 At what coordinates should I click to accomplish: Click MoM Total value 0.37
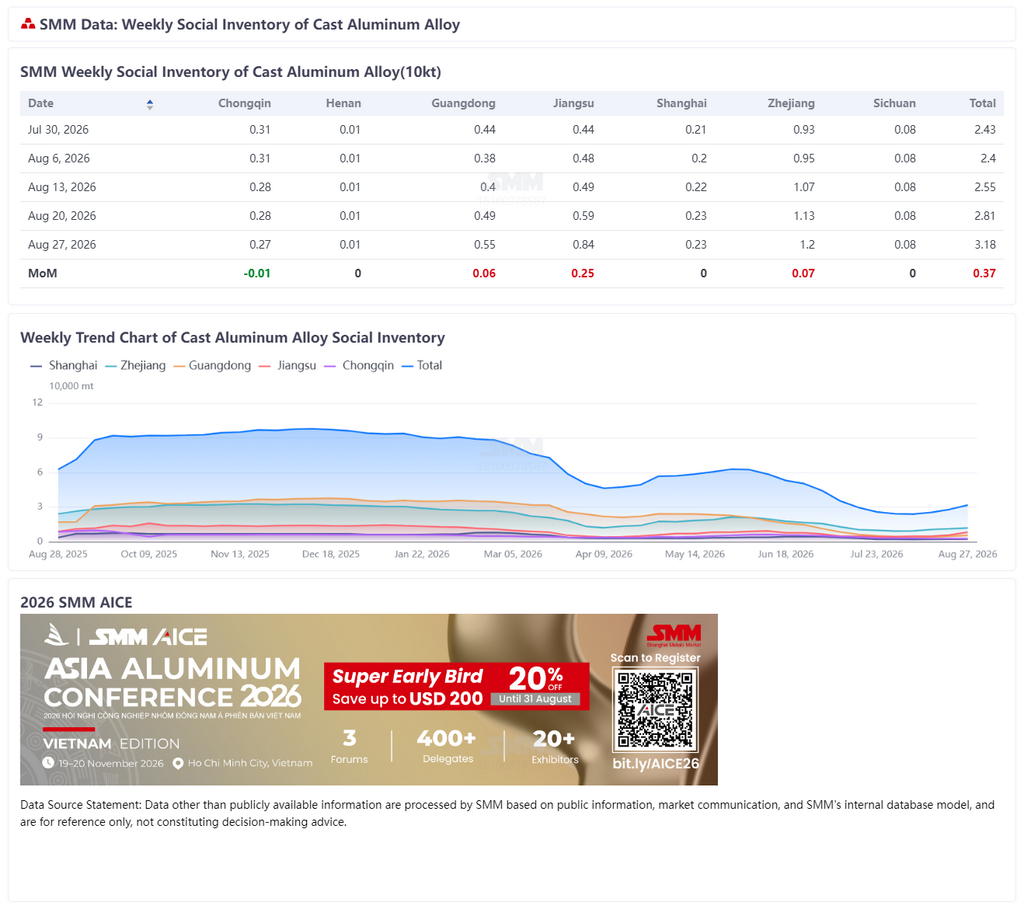[984, 273]
